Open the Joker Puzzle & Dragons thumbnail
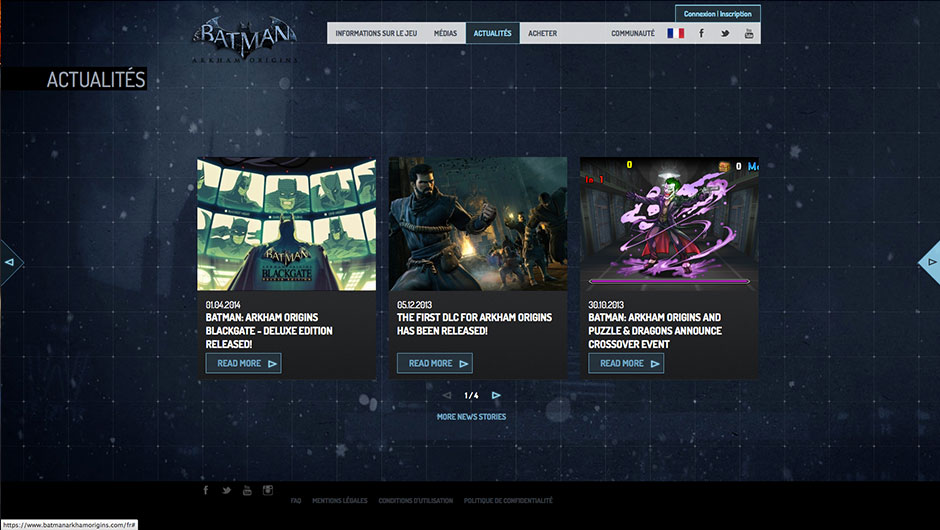940x530 pixels. (x=669, y=224)
